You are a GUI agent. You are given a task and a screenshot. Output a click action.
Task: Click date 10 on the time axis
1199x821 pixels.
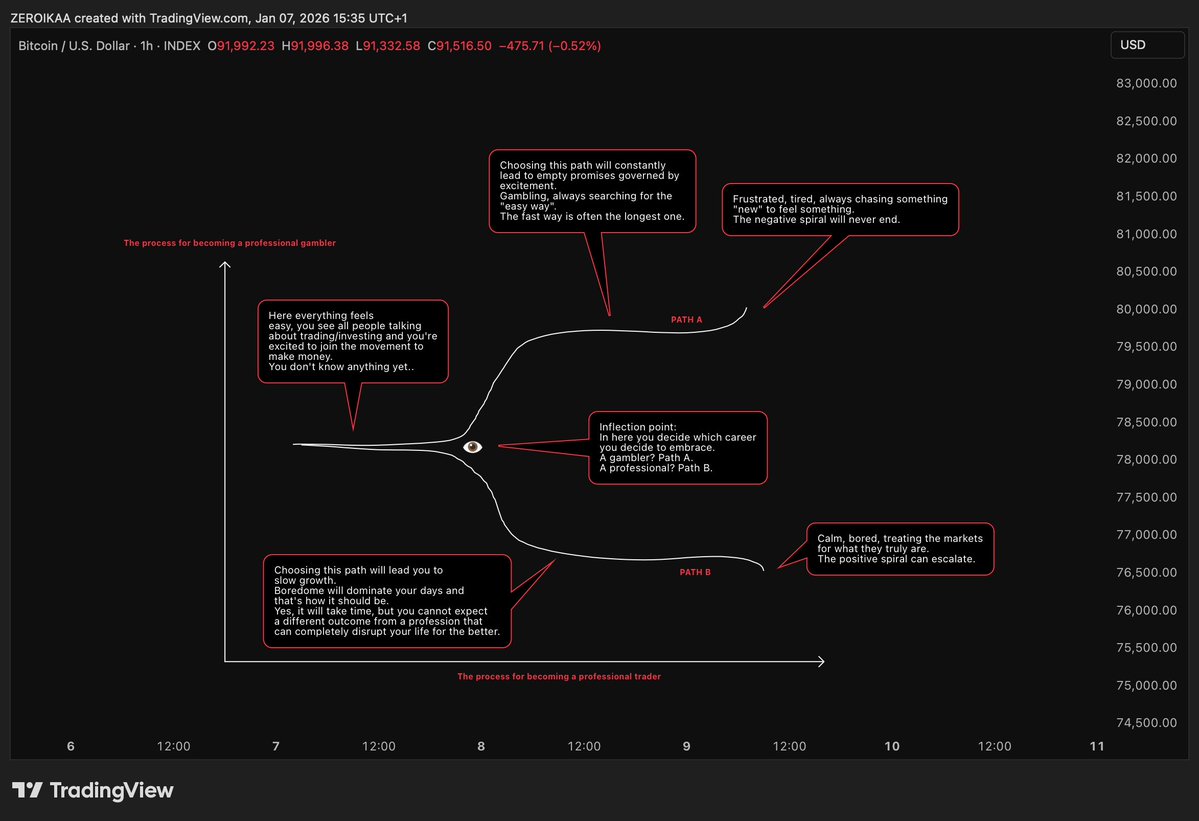click(892, 746)
